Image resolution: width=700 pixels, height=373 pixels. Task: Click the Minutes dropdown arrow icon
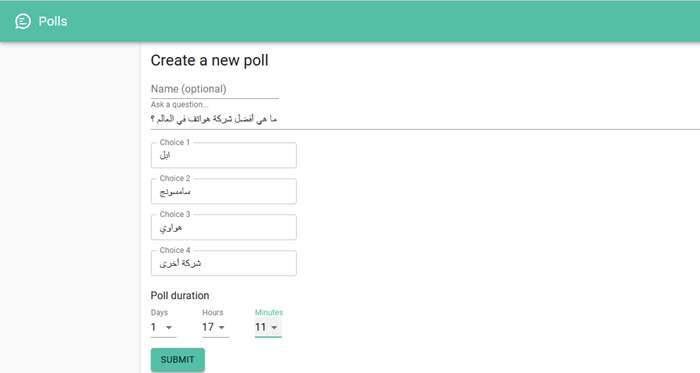(274, 327)
